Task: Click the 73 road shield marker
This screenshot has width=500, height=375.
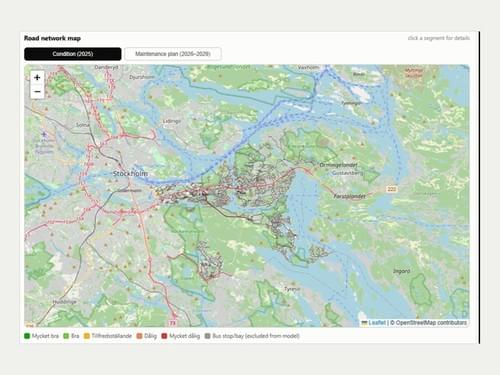Action: coord(172,323)
